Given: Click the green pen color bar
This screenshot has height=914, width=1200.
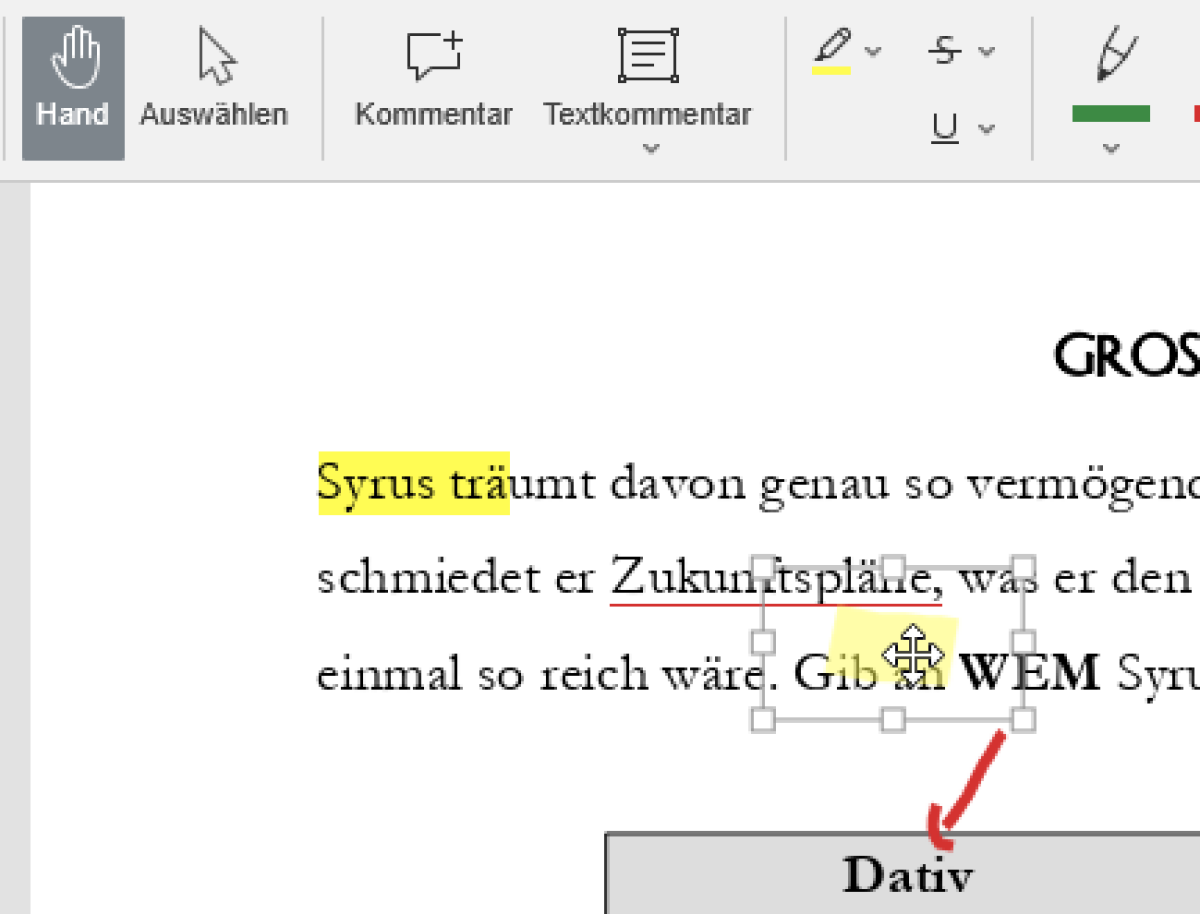Looking at the screenshot, I should pyautogui.click(x=1110, y=114).
